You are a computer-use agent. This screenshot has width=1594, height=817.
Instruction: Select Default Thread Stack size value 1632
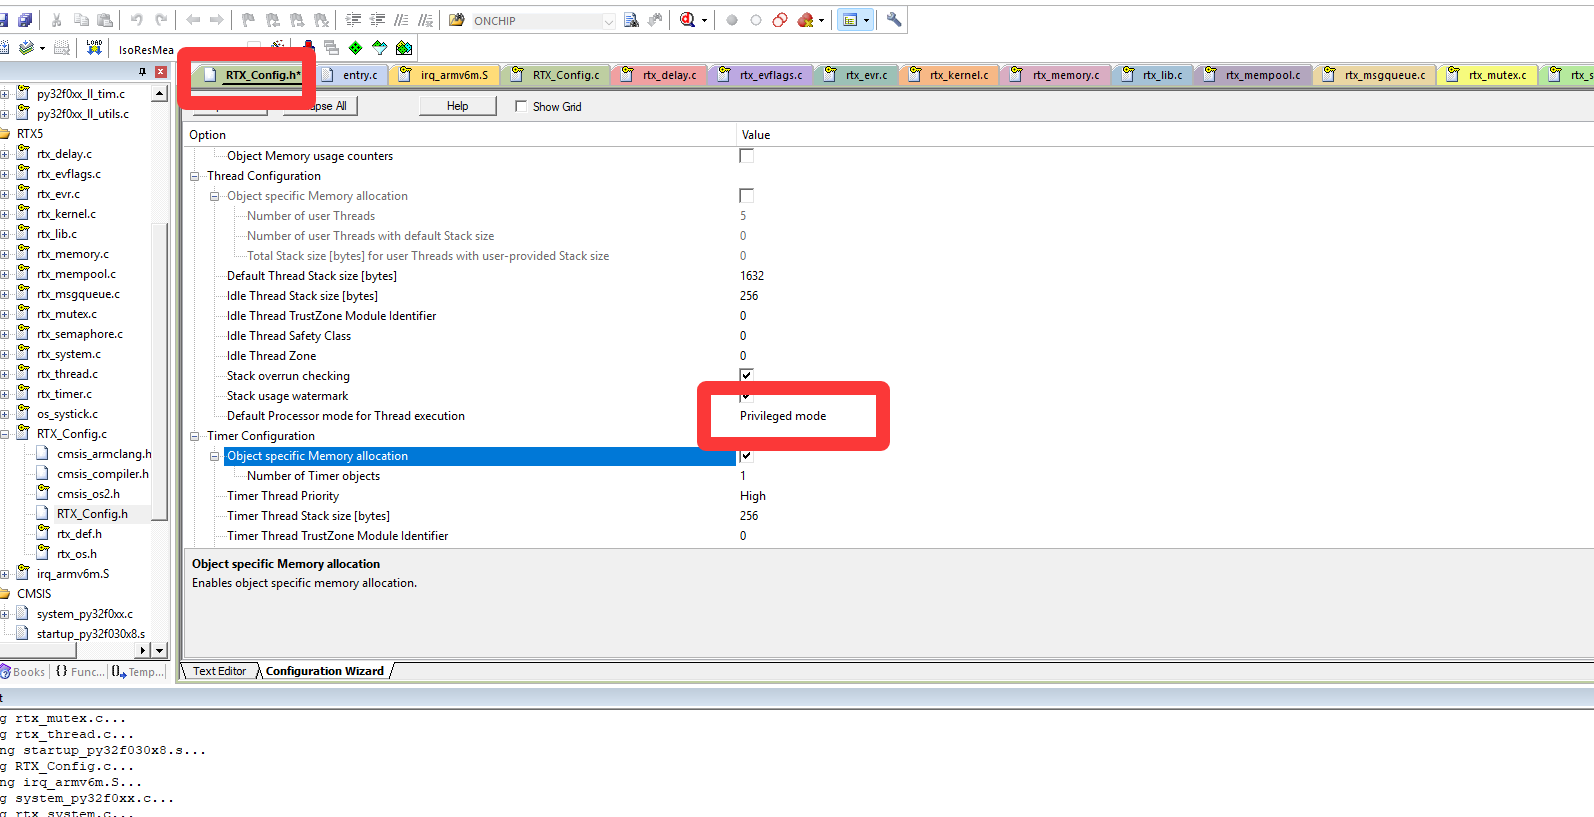752,276
